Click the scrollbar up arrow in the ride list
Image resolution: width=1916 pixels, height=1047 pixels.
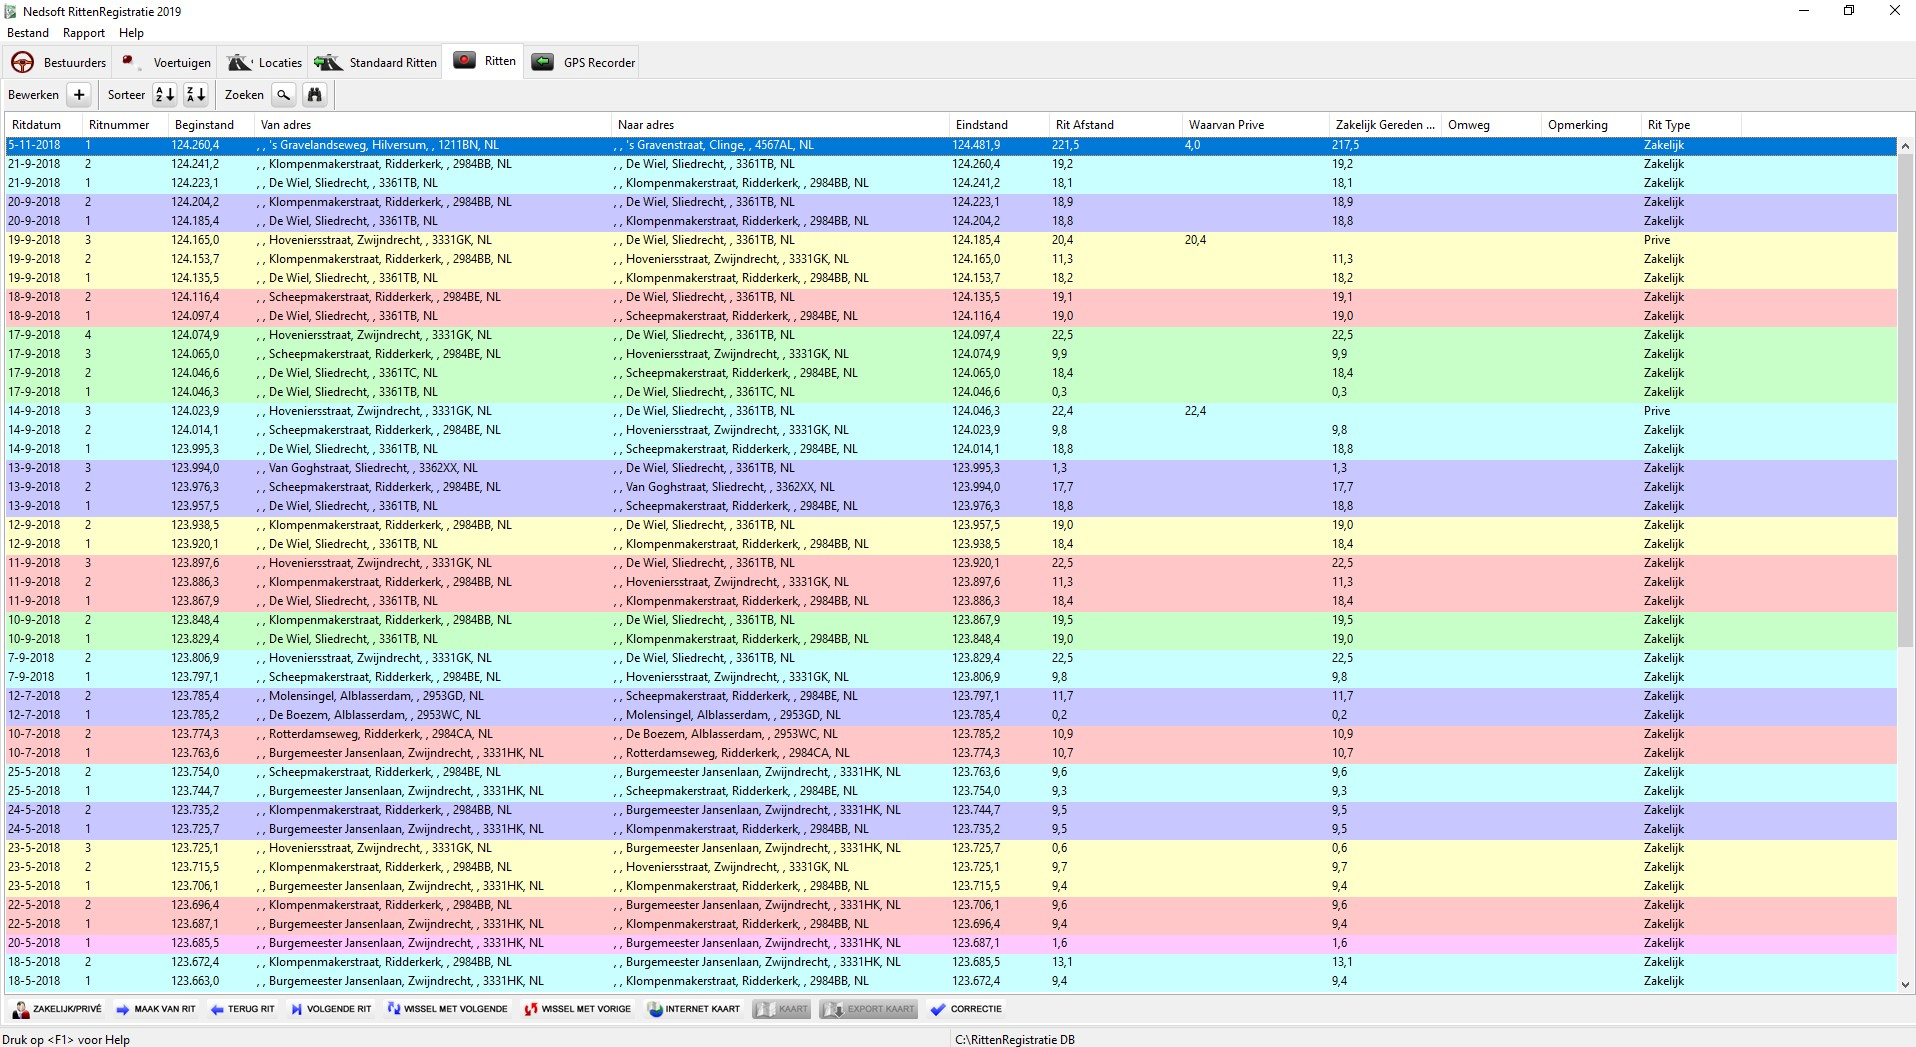coord(1905,146)
